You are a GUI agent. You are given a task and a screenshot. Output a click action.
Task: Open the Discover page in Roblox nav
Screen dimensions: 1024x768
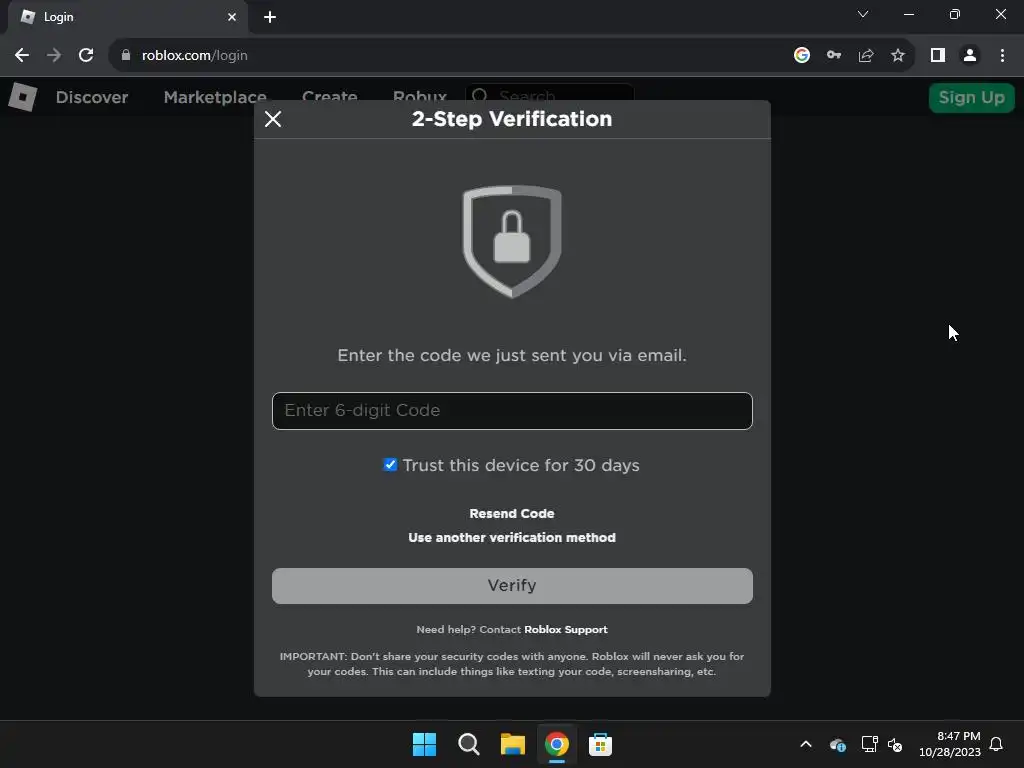tap(92, 97)
